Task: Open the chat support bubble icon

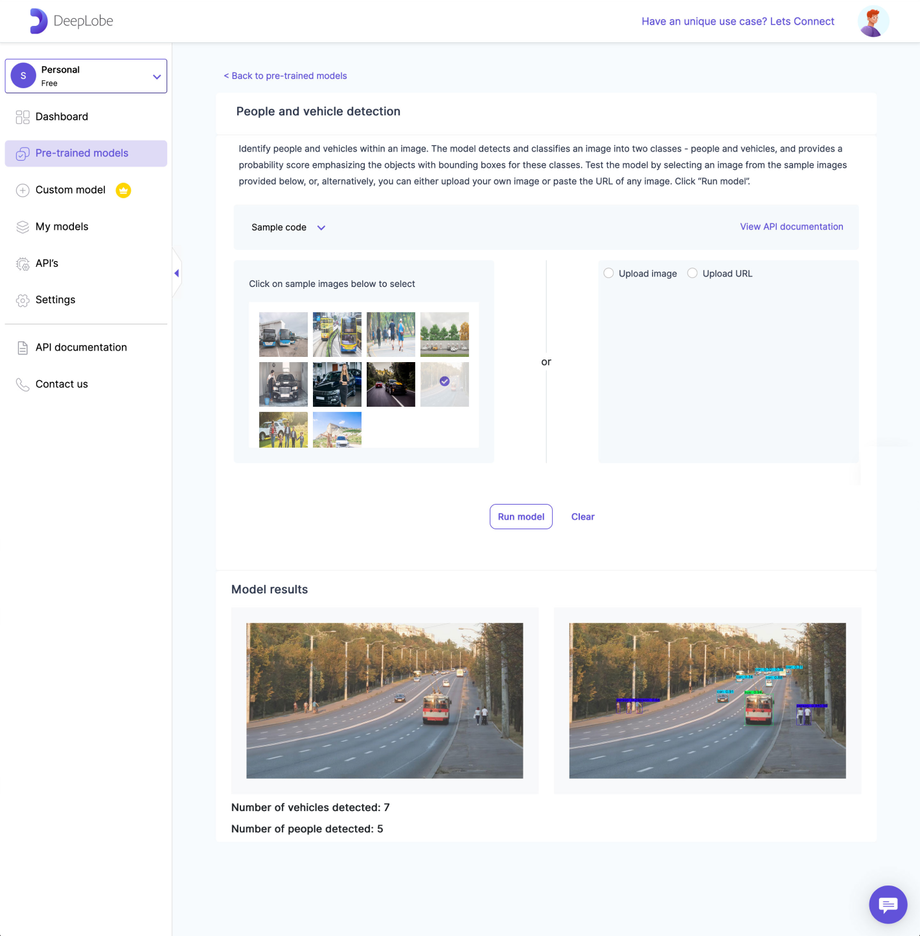Action: pos(887,904)
